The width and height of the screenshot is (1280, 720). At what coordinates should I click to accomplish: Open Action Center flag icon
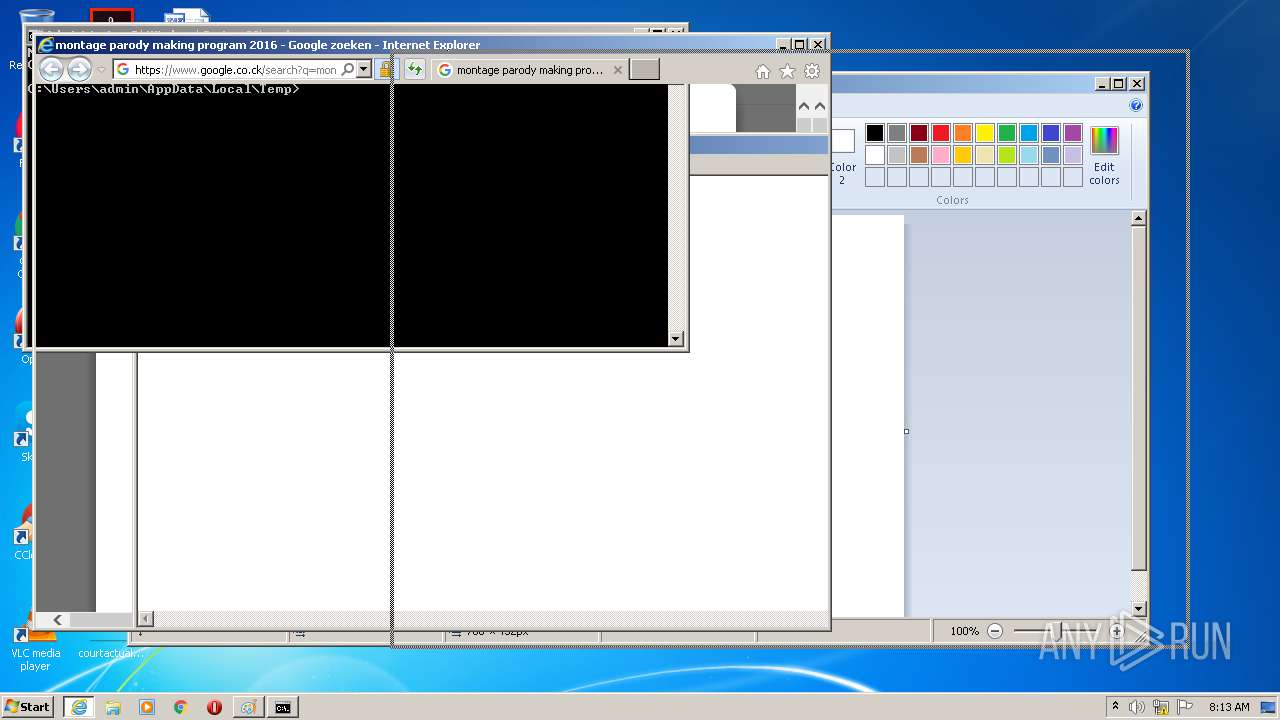(x=1185, y=707)
